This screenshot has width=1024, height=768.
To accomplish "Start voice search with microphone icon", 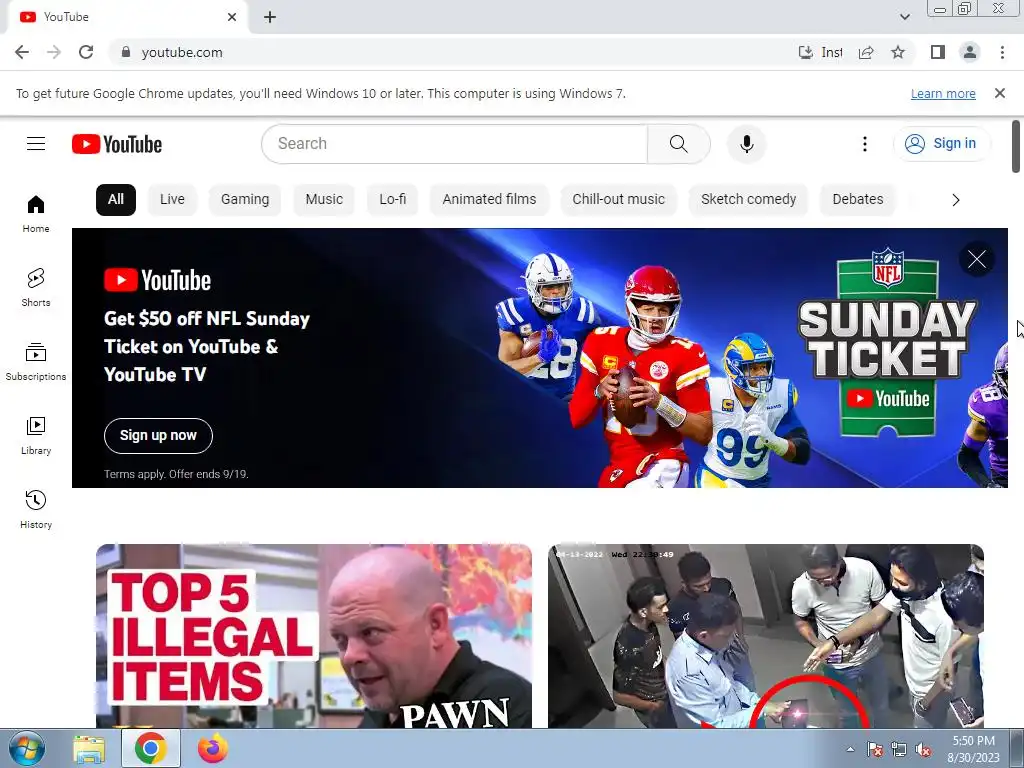I will (x=746, y=144).
